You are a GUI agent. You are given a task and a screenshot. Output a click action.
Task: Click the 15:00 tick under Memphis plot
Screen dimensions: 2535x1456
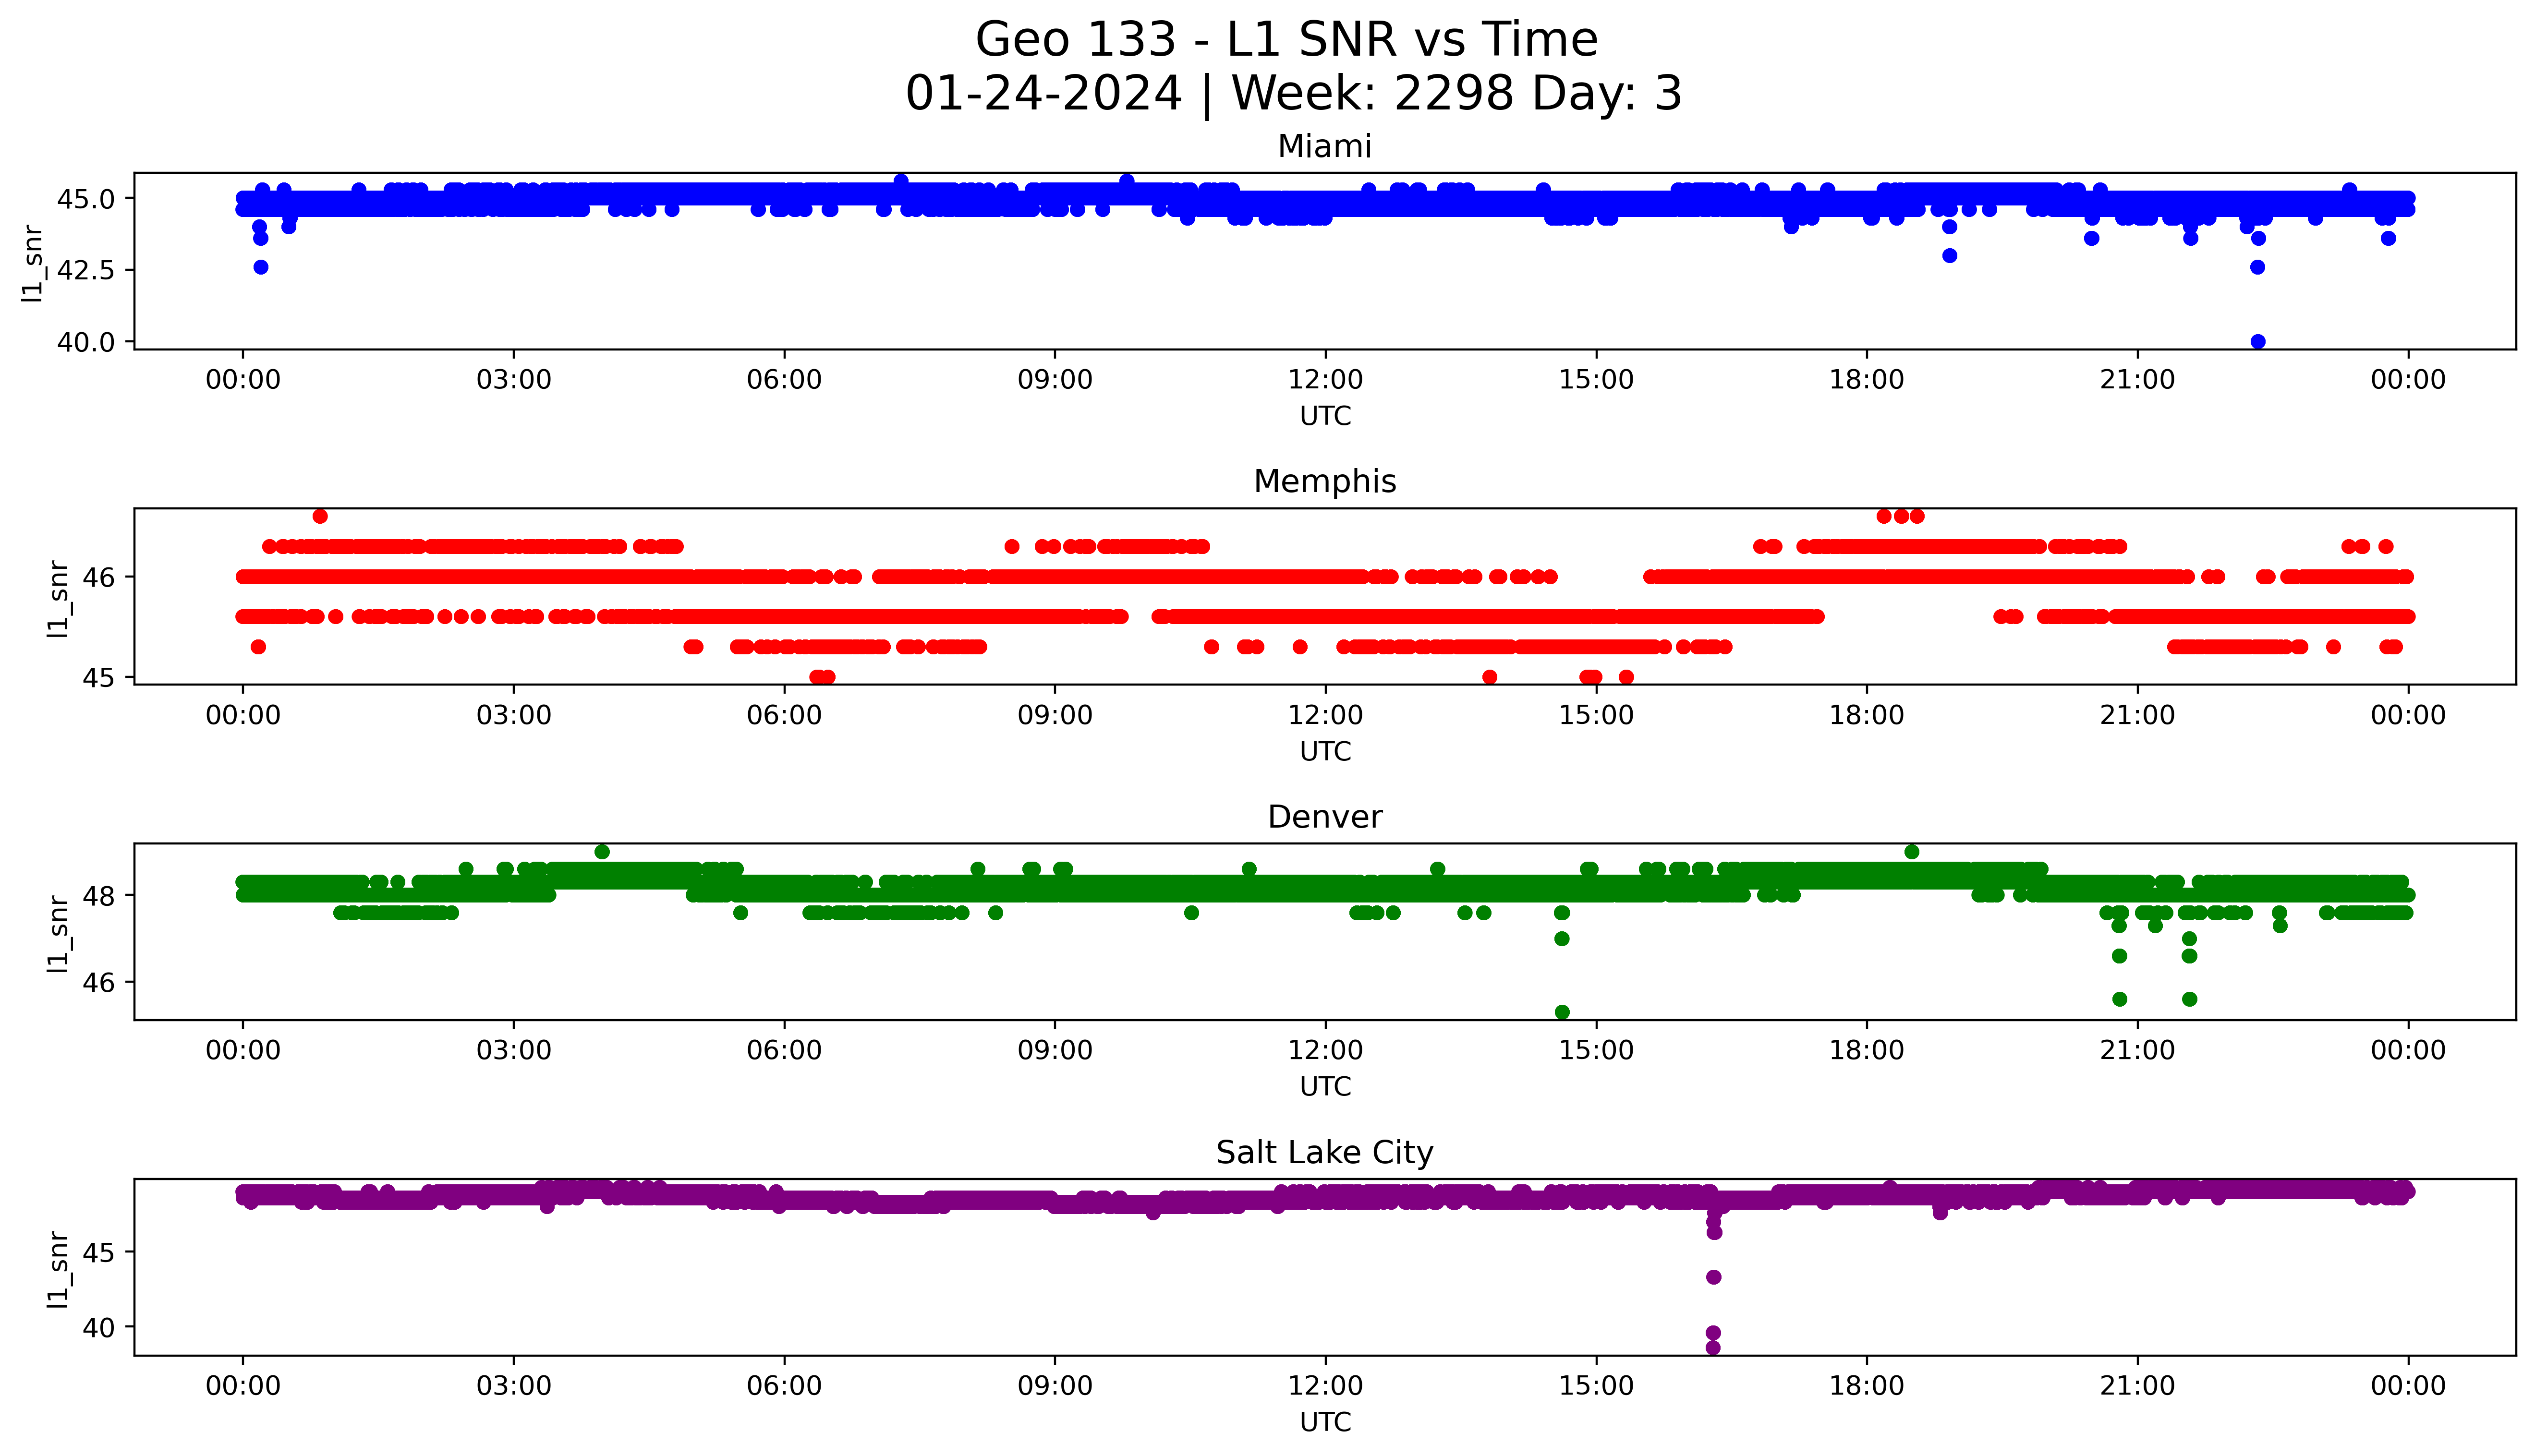(1596, 715)
